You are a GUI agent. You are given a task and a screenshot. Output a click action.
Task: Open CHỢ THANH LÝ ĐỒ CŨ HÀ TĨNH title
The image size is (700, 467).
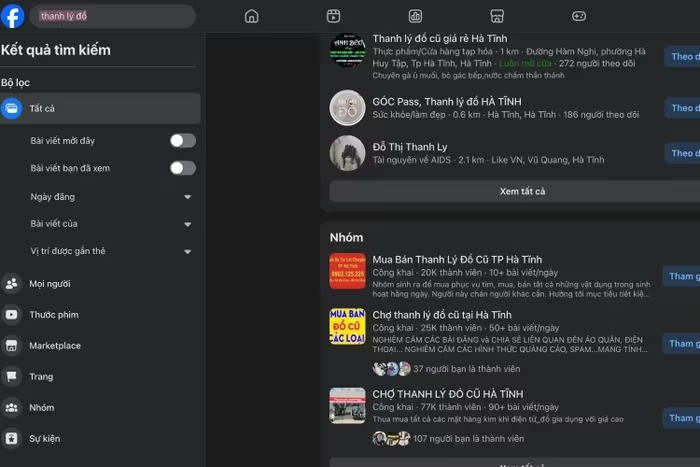pos(448,394)
